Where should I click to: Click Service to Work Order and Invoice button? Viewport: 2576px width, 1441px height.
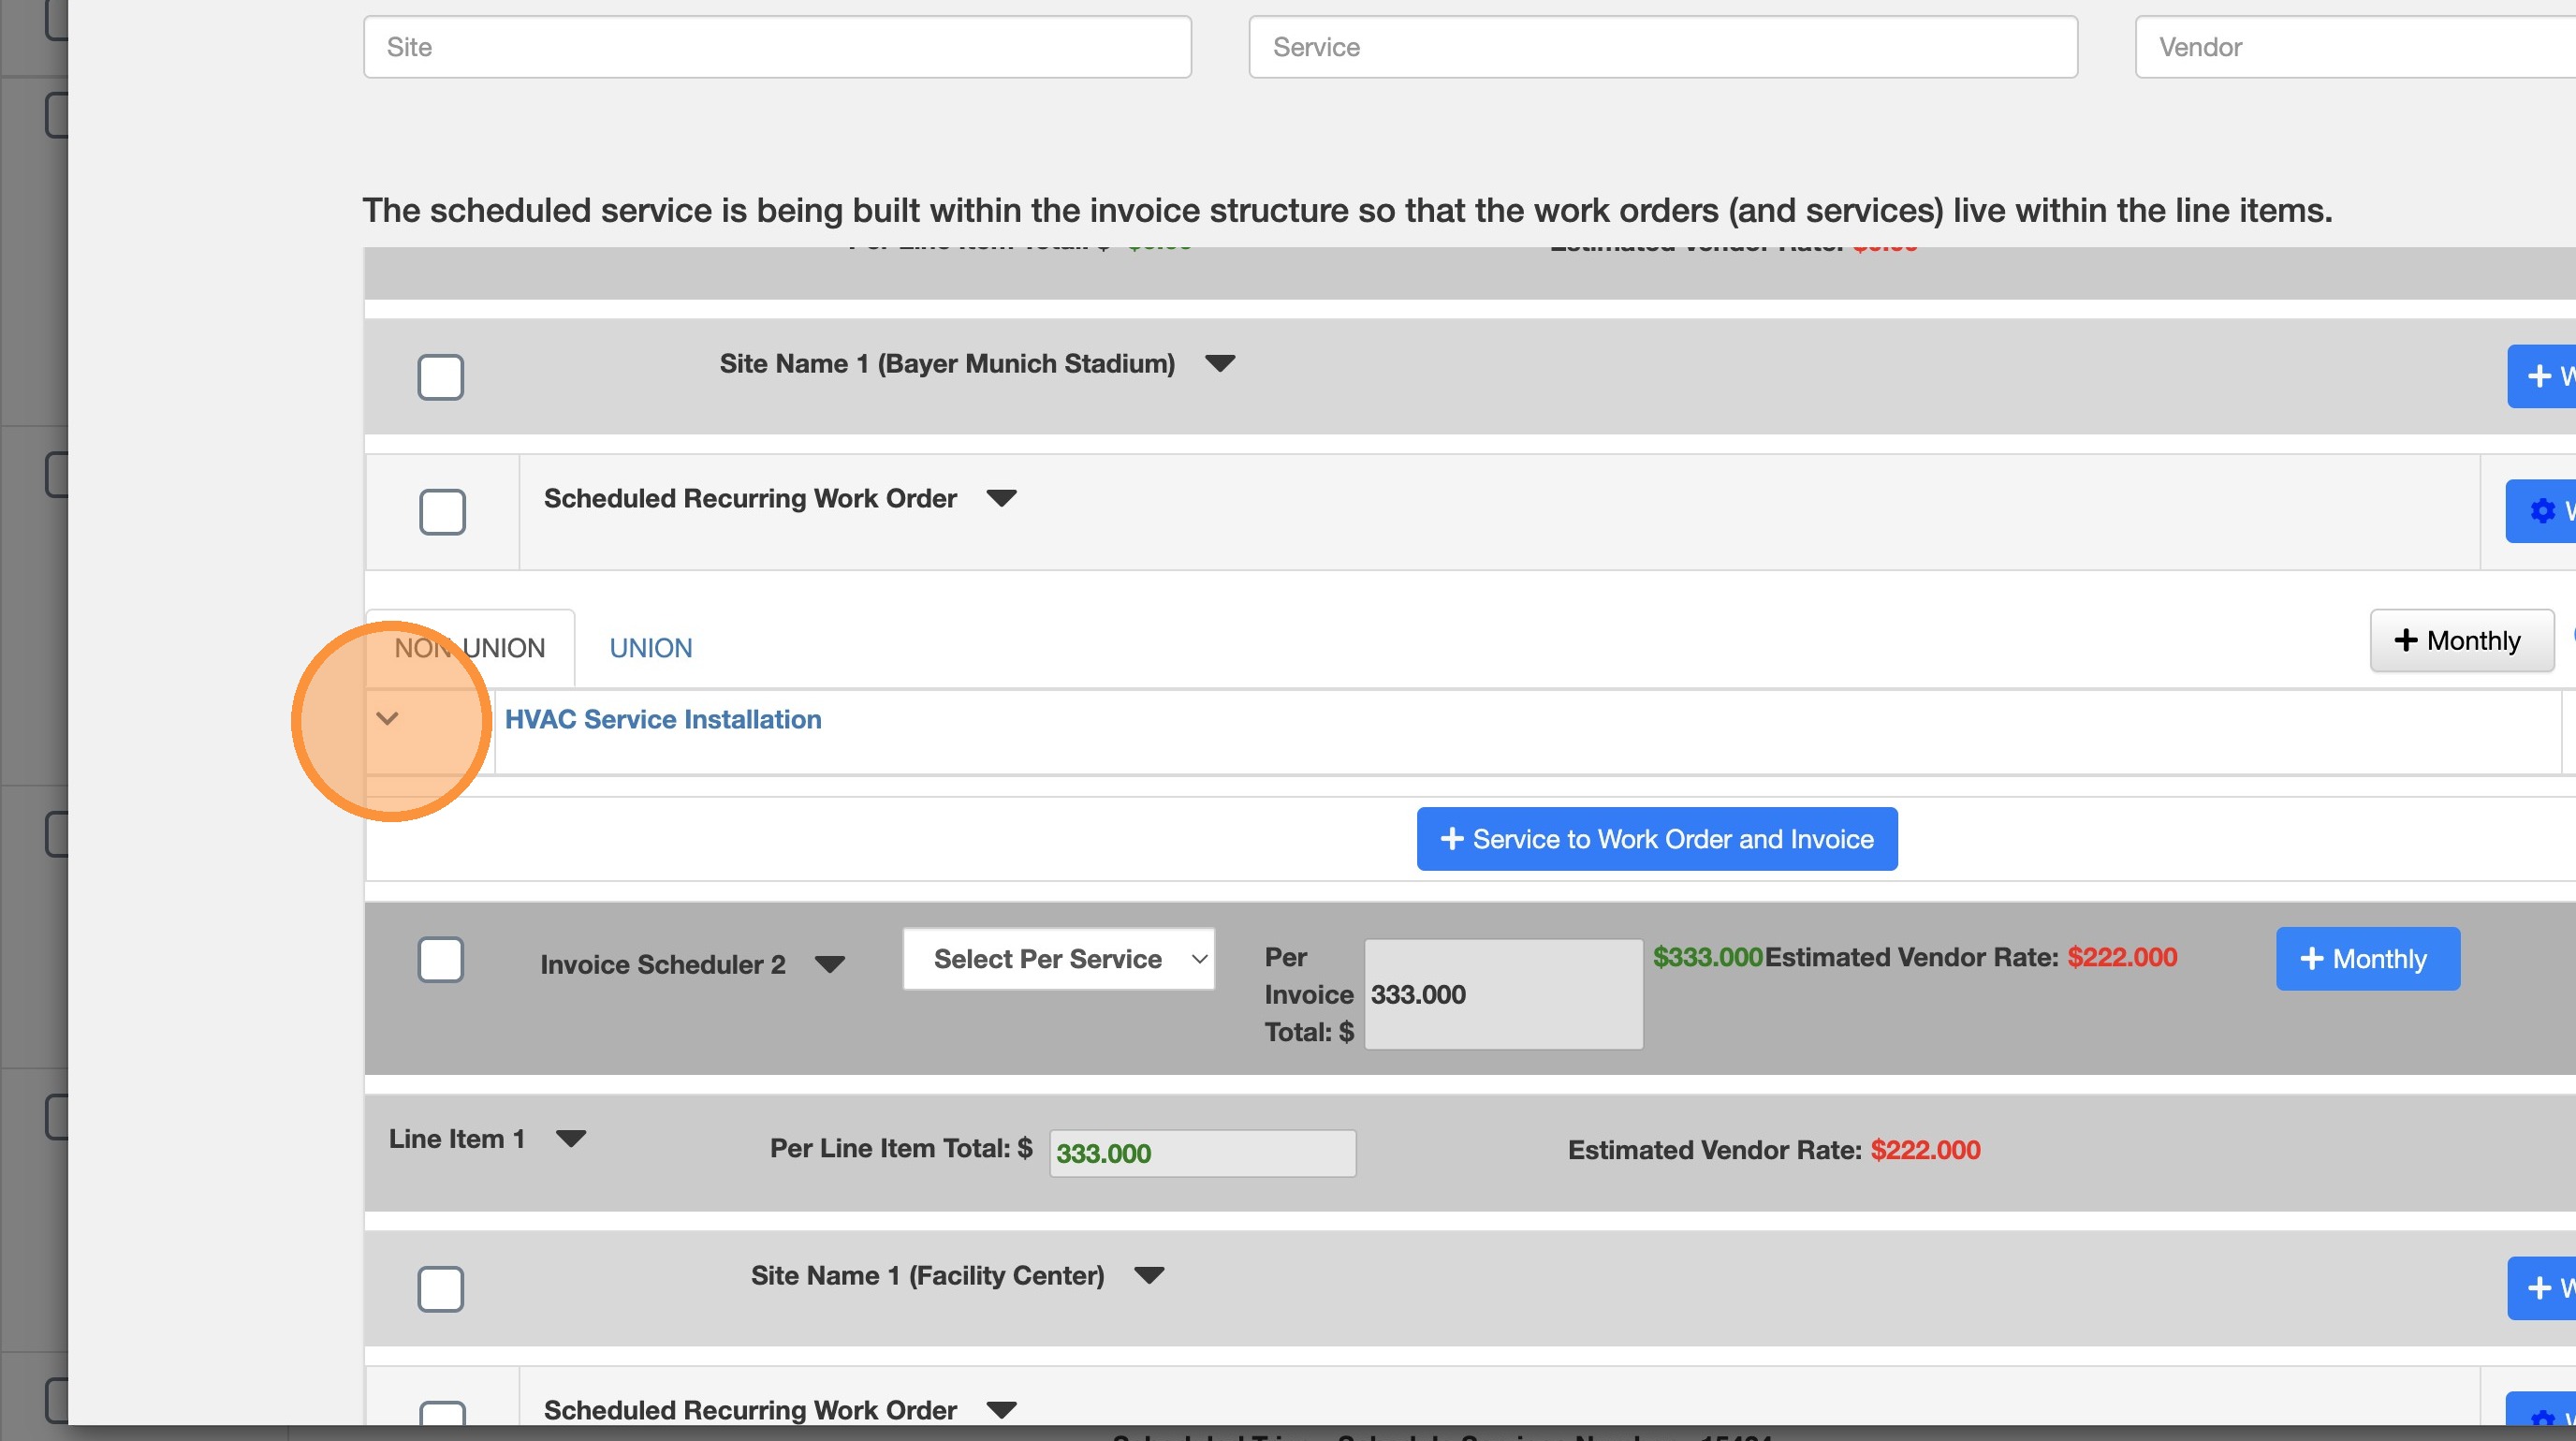click(x=1656, y=839)
